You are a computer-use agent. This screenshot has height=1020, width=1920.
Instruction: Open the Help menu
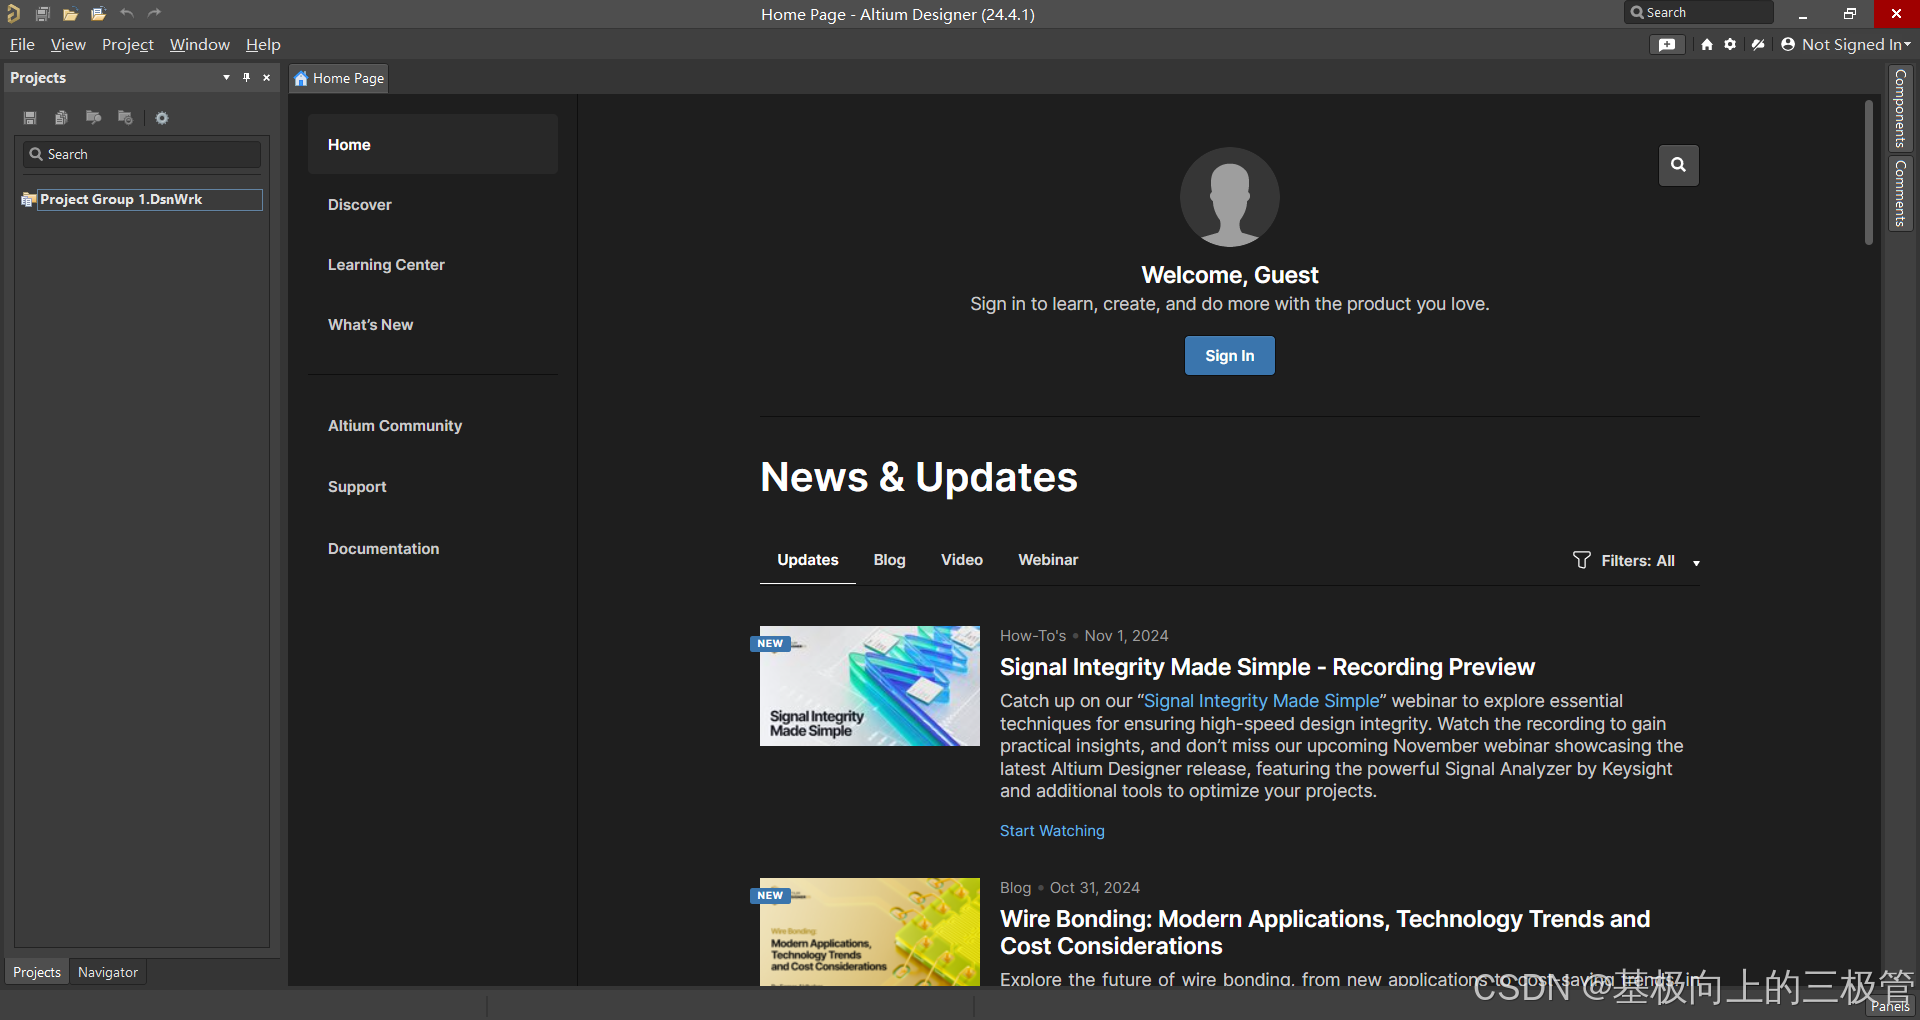(263, 44)
